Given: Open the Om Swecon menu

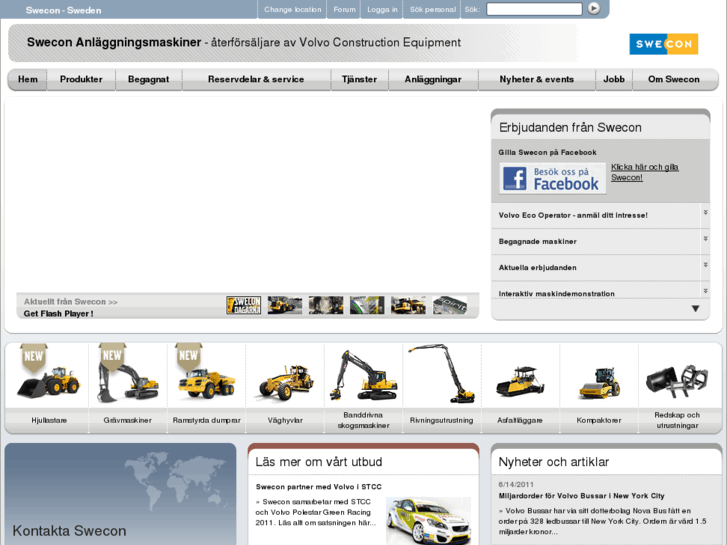Looking at the screenshot, I should click(674, 79).
